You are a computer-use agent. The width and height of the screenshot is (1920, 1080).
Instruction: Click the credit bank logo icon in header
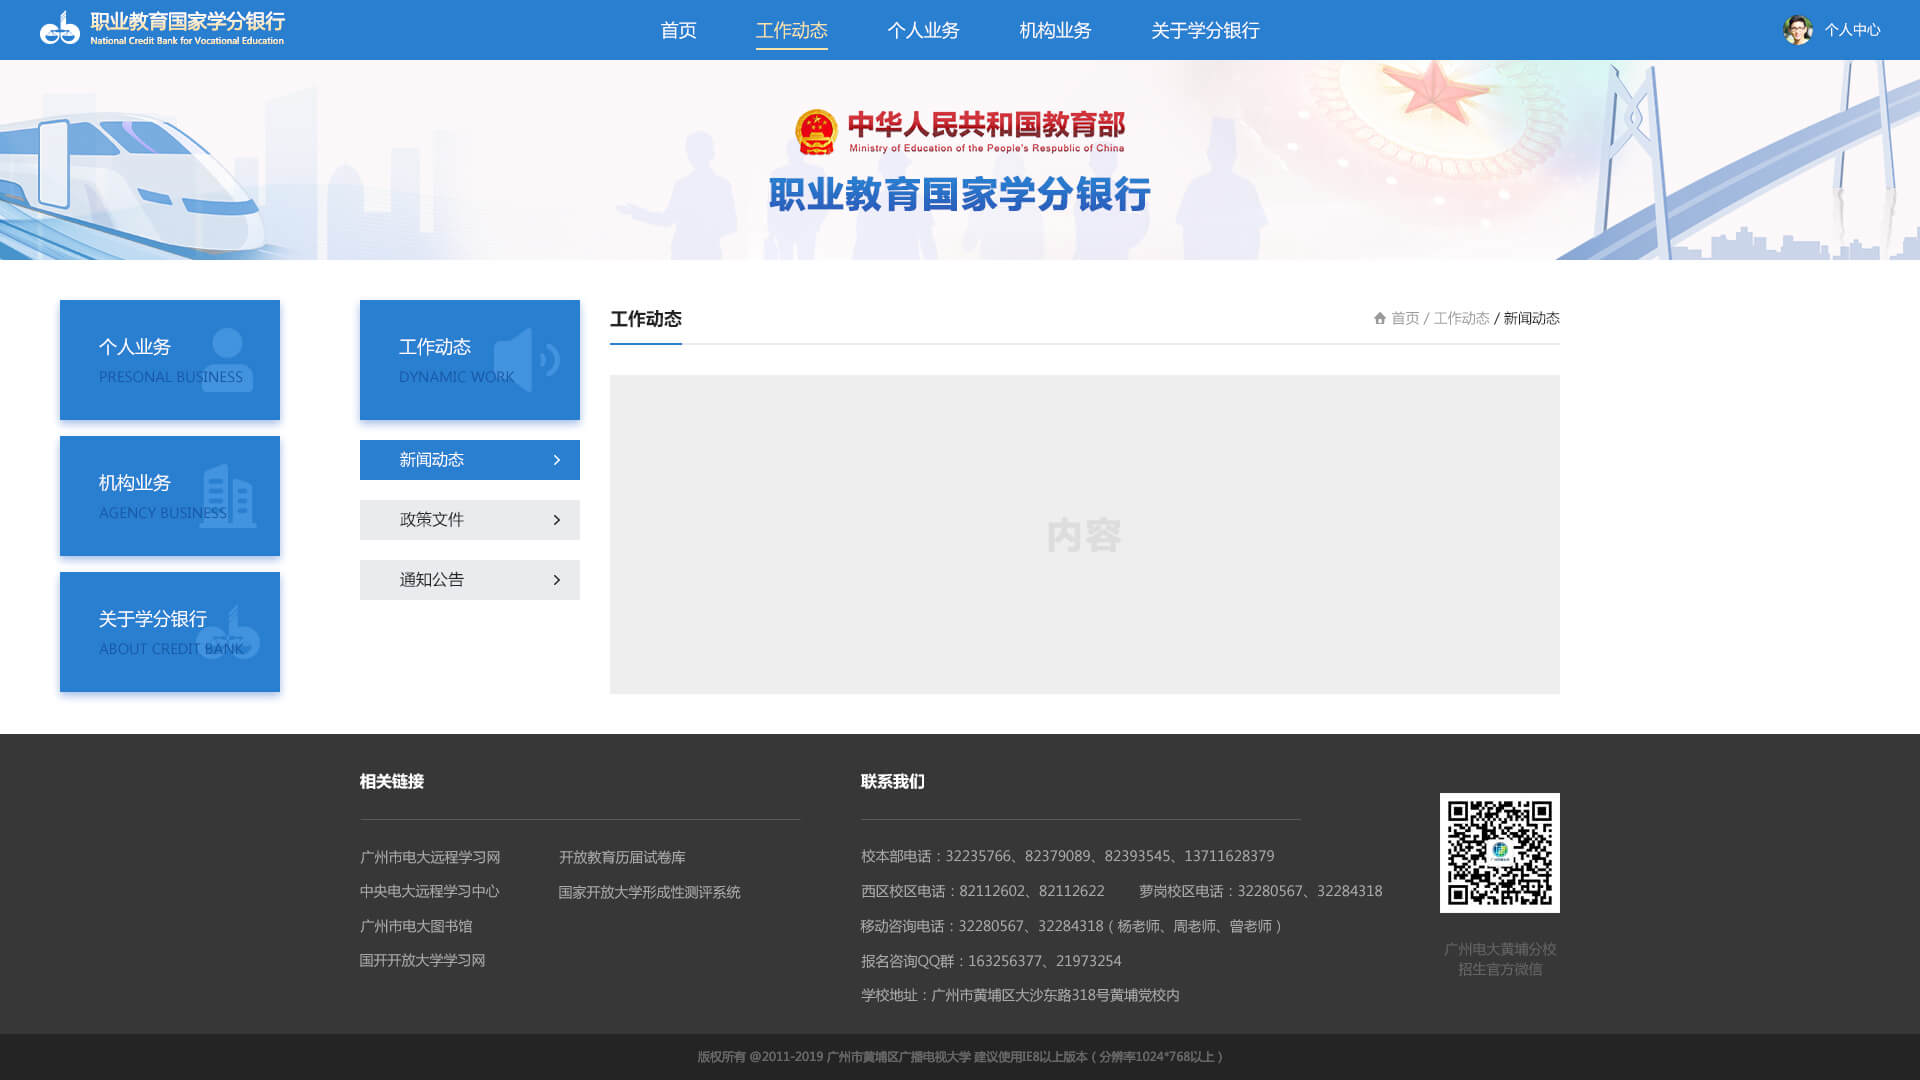(x=60, y=29)
